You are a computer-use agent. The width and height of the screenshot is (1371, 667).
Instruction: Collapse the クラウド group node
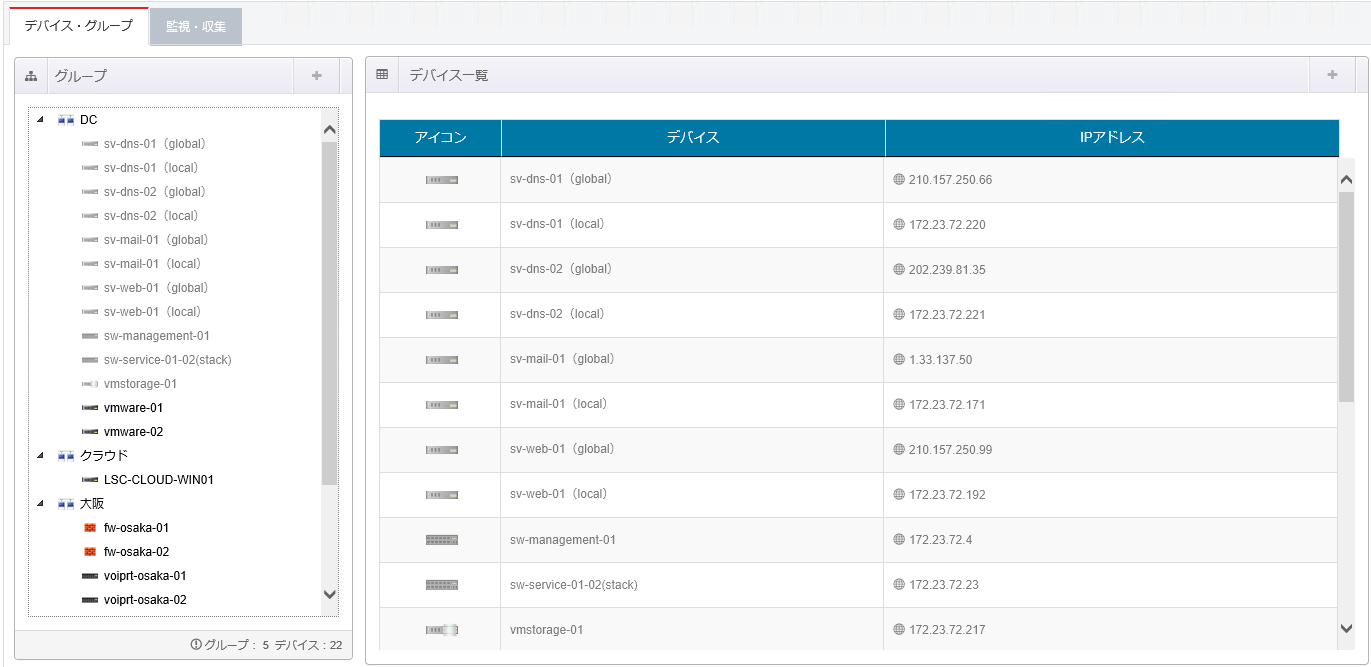[40, 456]
